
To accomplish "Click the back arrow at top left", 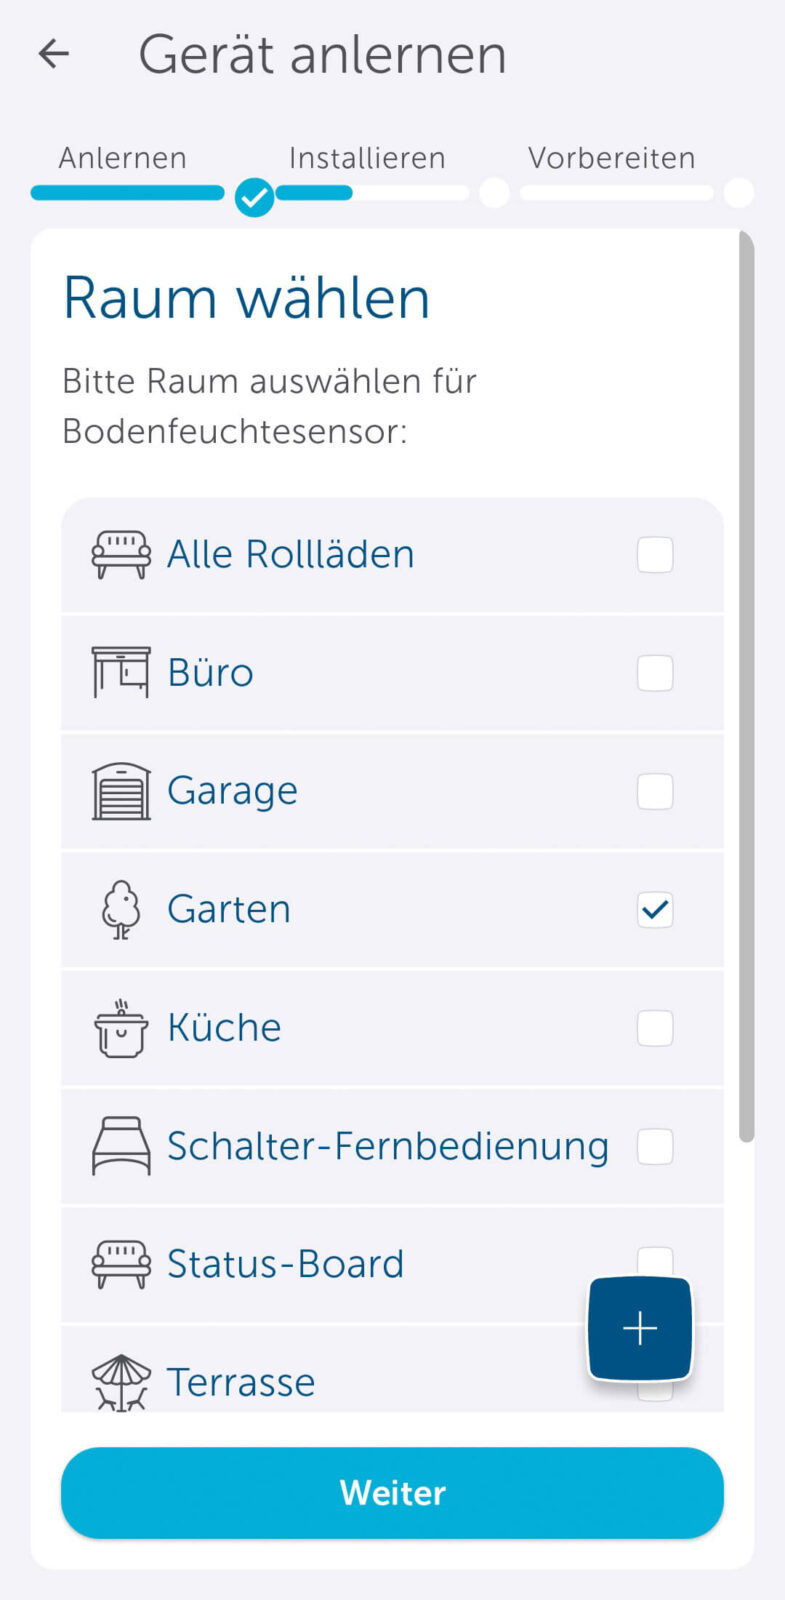I will [x=51, y=53].
